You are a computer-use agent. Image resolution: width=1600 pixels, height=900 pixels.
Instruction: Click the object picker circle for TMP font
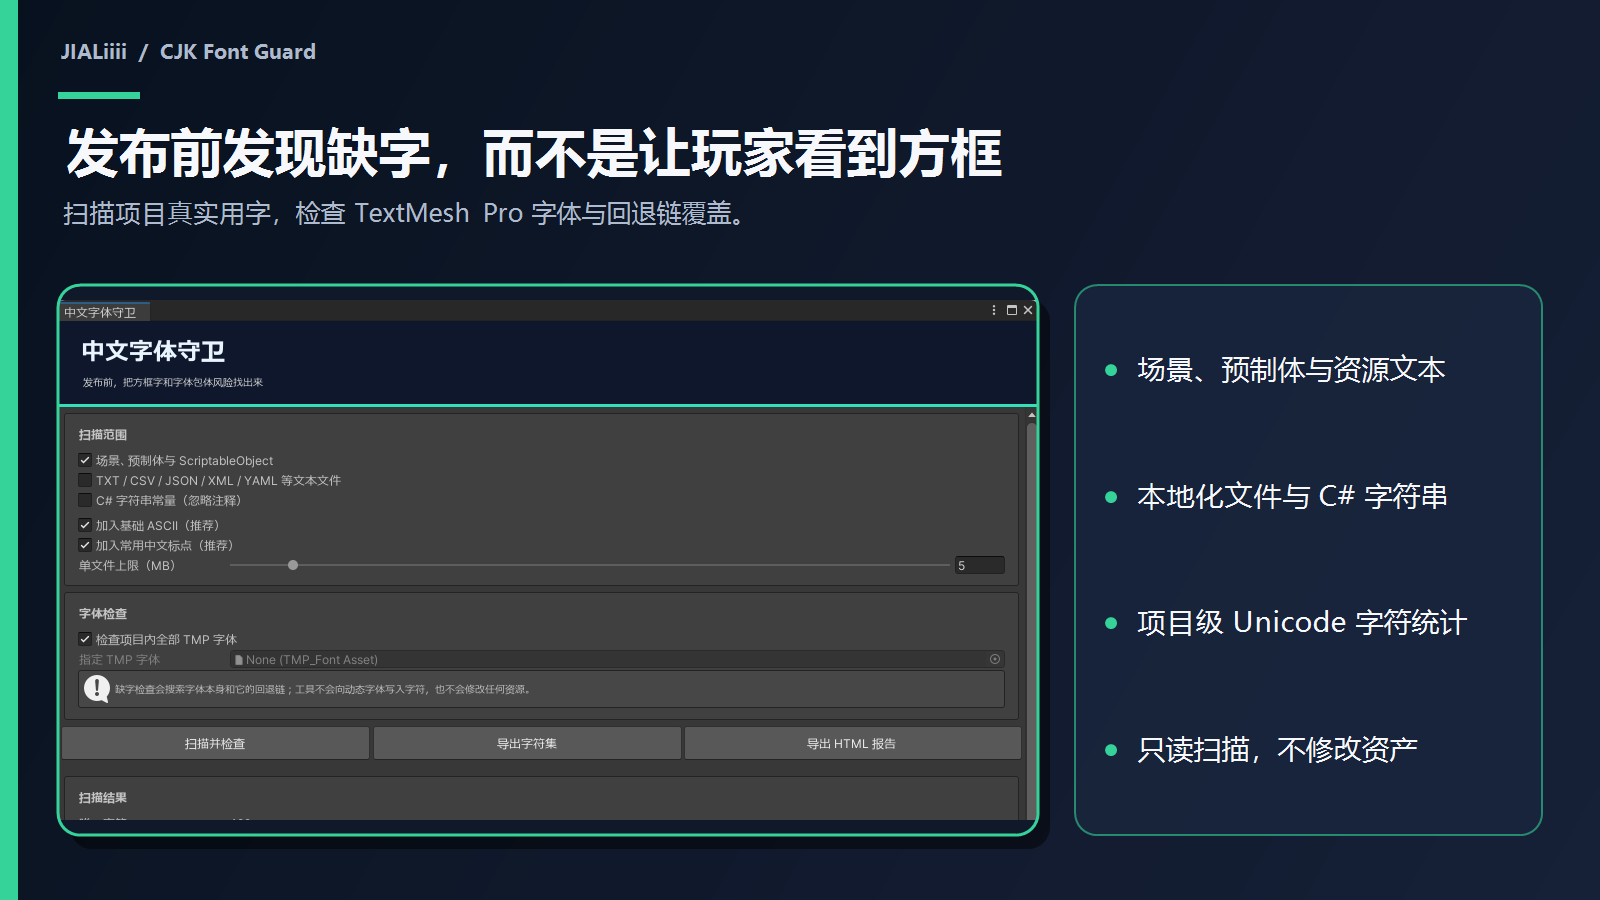[x=995, y=659]
